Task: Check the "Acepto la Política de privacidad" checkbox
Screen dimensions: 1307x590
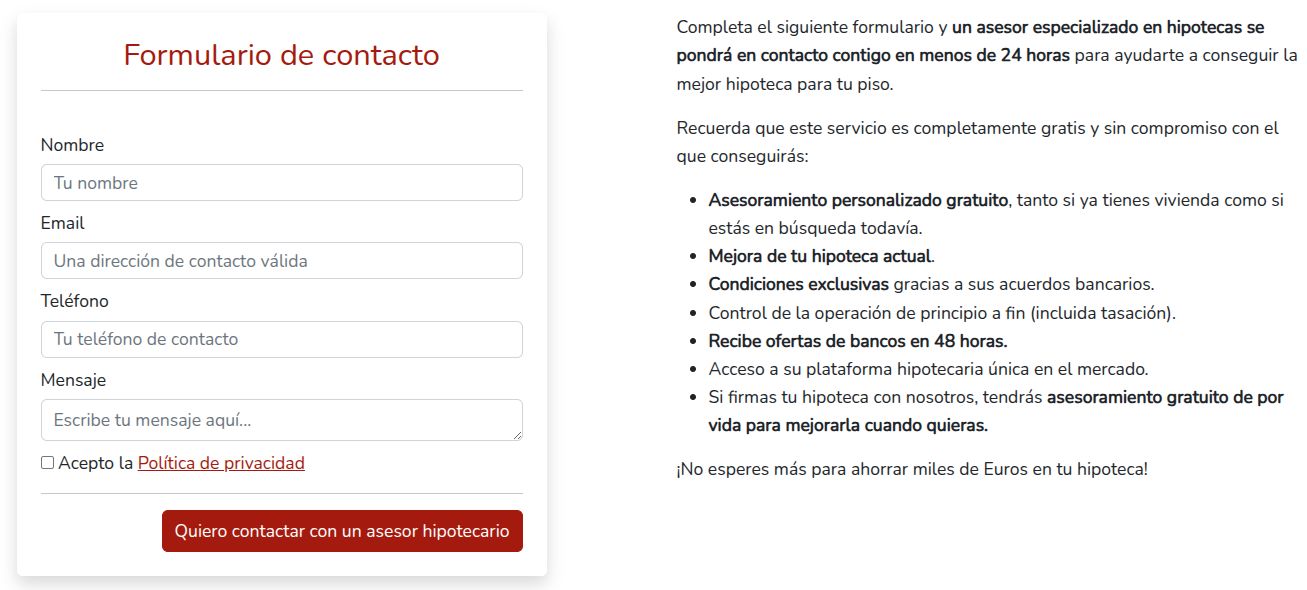Action: click(x=46, y=462)
